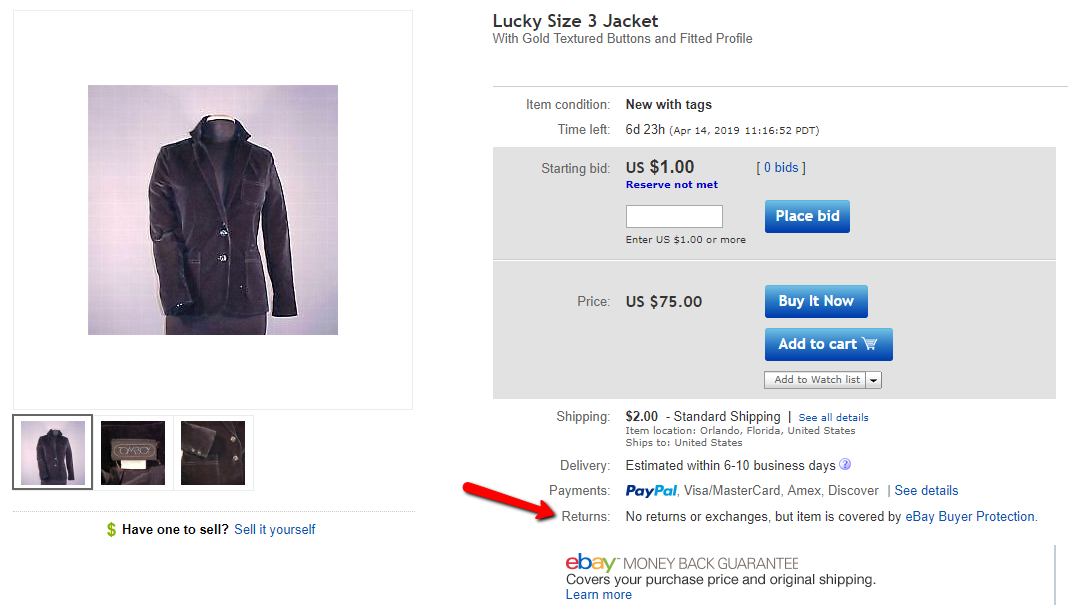Image resolution: width=1068 pixels, height=615 pixels.
Task: Open the Add to Watch list dropdown arrow
Action: coord(873,380)
